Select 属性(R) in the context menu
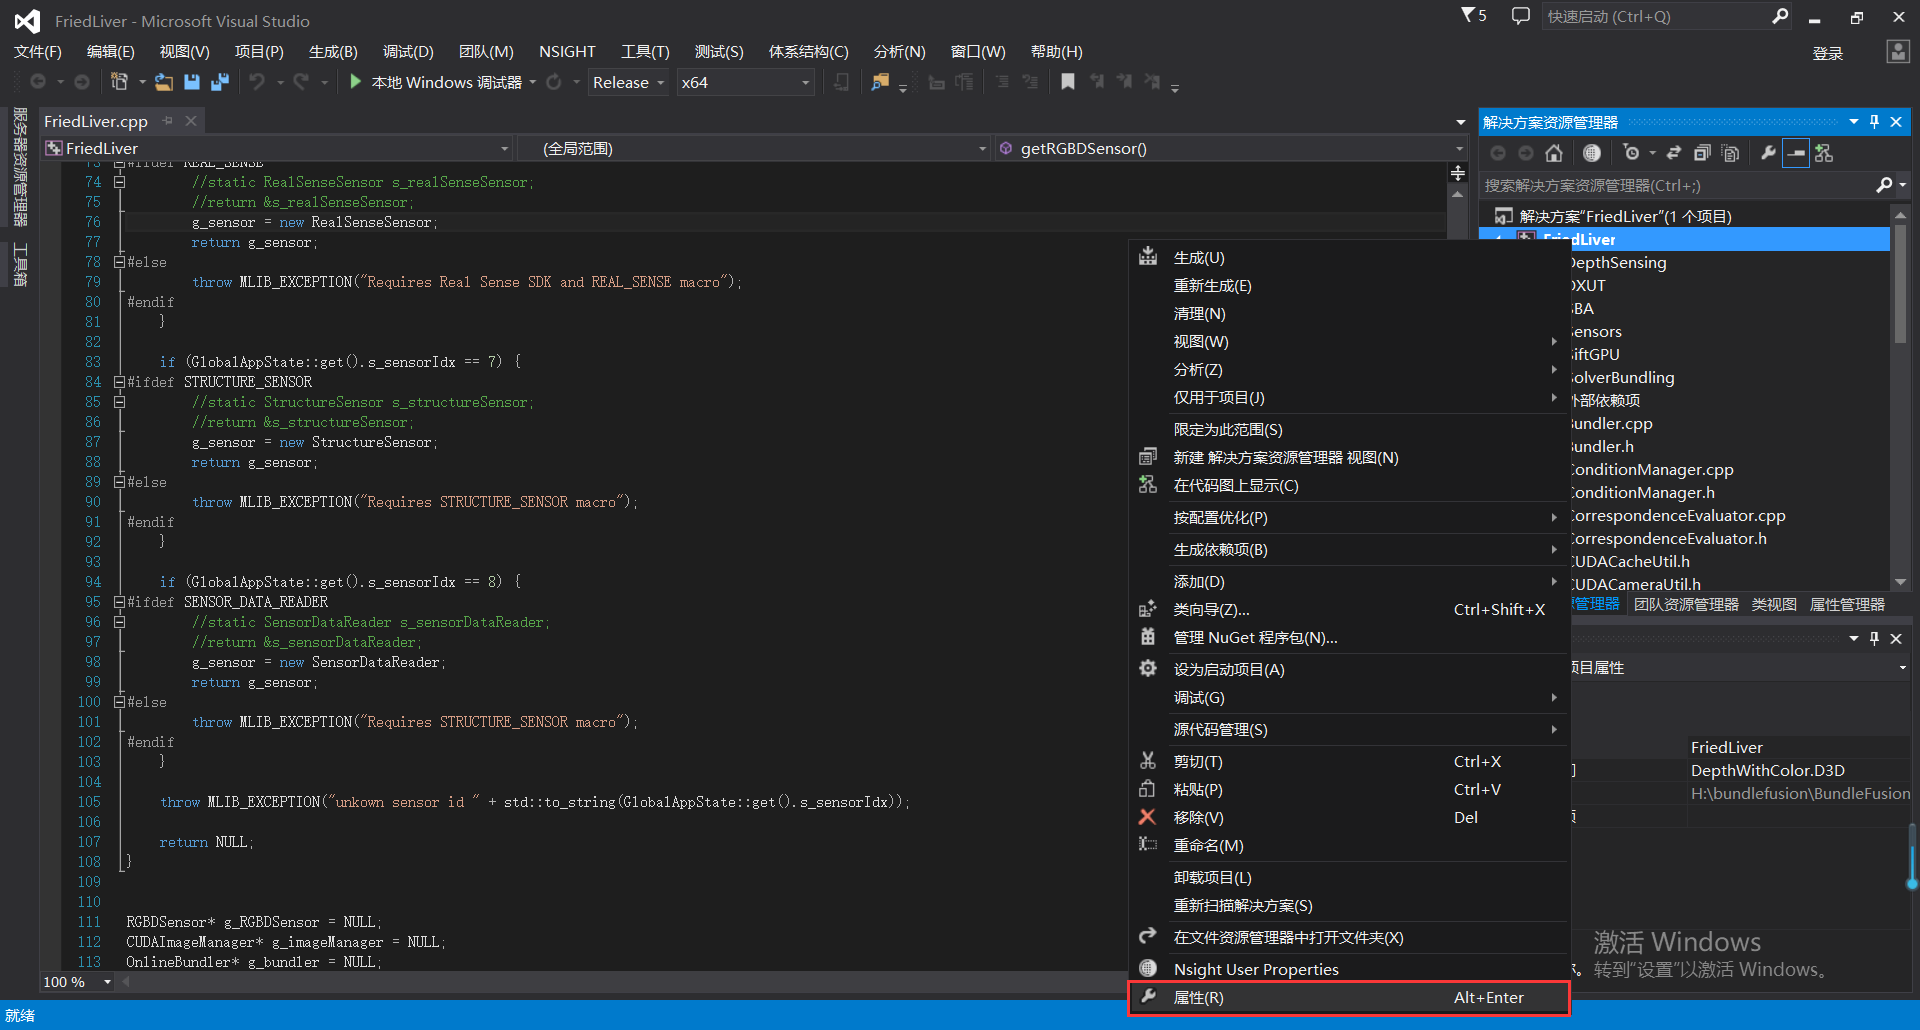 point(1349,998)
